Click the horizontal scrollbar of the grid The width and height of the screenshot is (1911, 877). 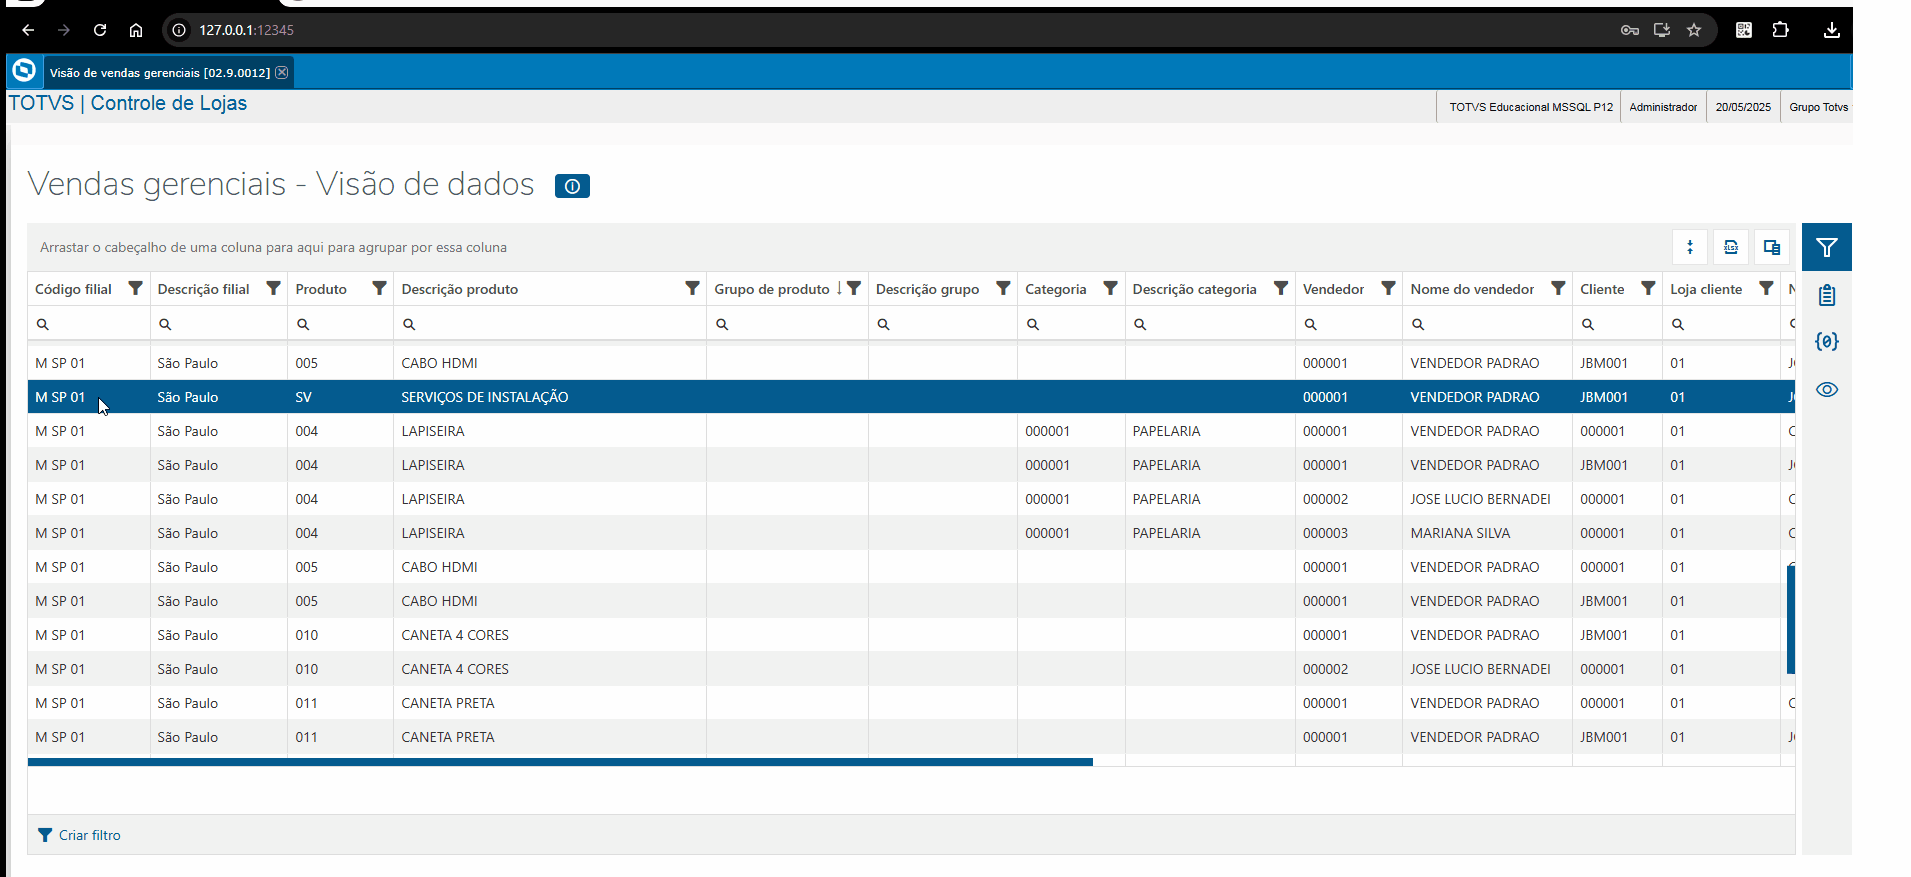click(560, 762)
